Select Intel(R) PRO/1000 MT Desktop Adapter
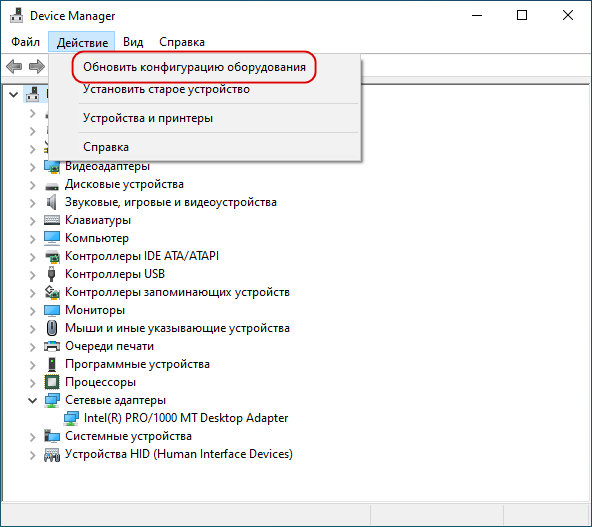The image size is (592, 527). 186,418
